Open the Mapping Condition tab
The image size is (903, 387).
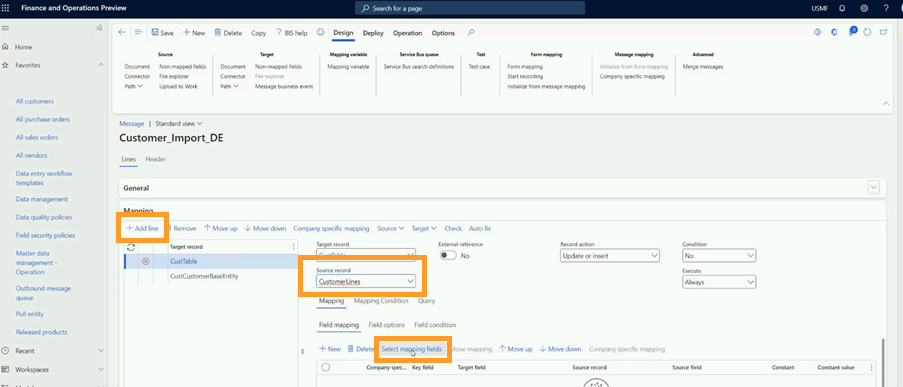pyautogui.click(x=381, y=301)
